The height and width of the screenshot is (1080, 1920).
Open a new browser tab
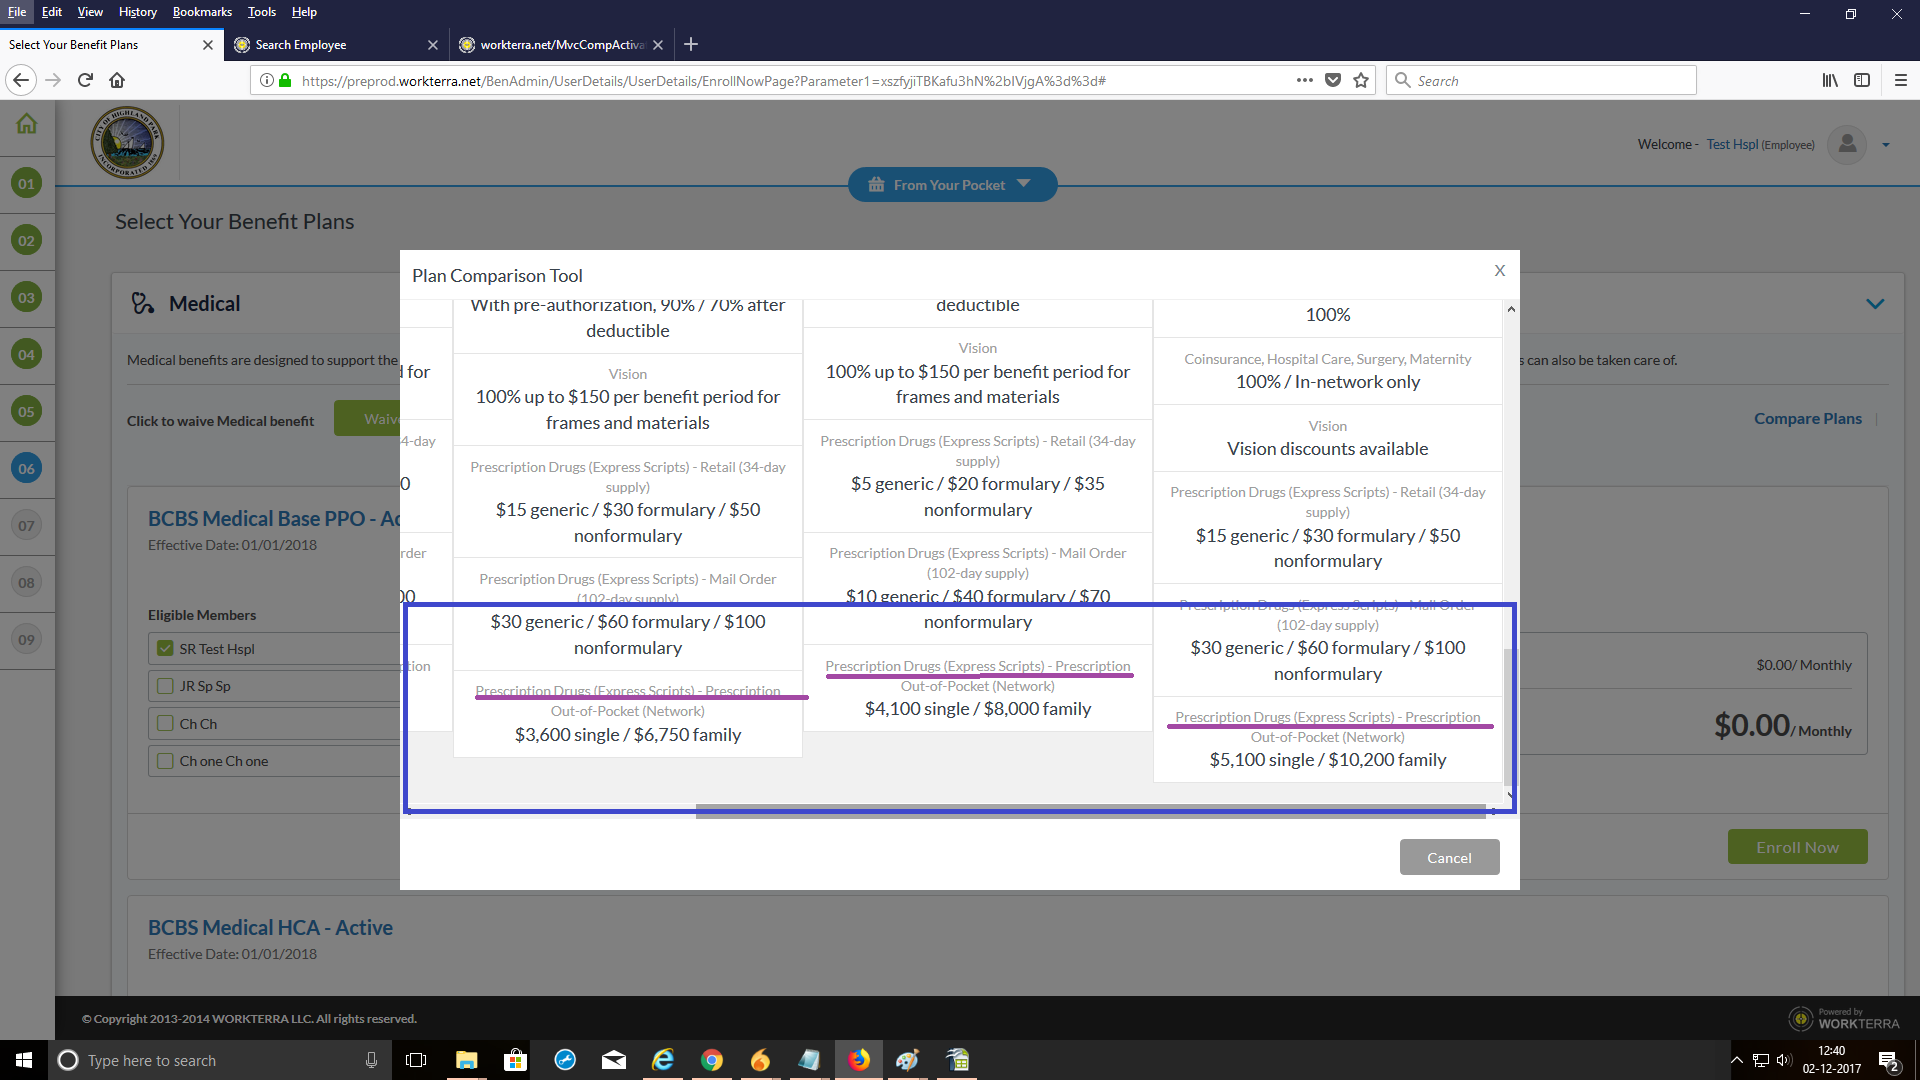pos(691,44)
